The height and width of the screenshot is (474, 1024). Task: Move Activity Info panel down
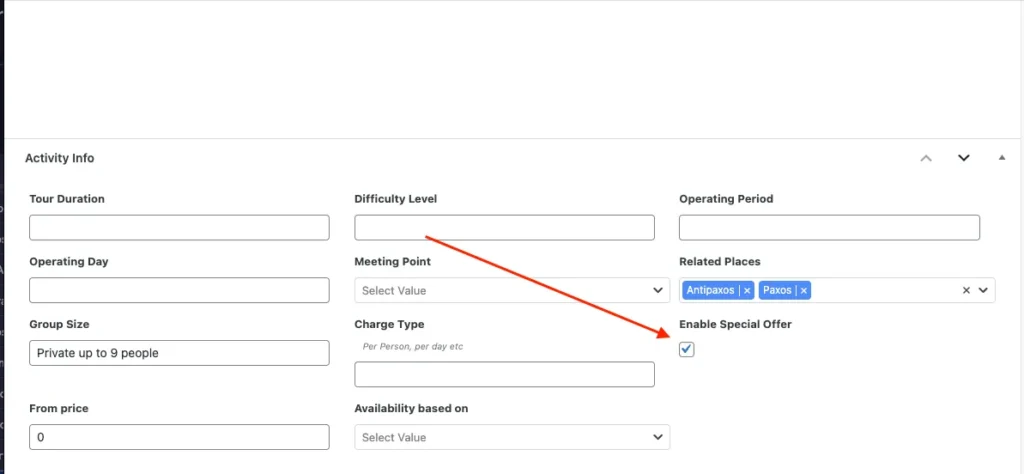pyautogui.click(x=964, y=158)
